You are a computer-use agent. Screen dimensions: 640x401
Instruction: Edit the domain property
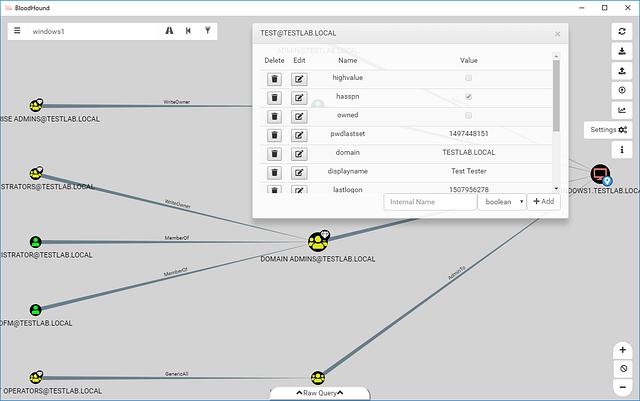299,154
